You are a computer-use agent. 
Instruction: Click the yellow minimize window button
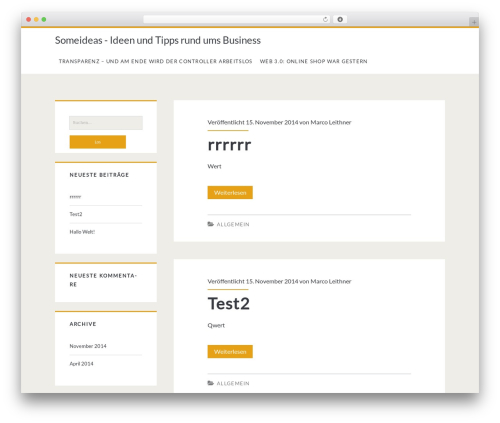36,20
